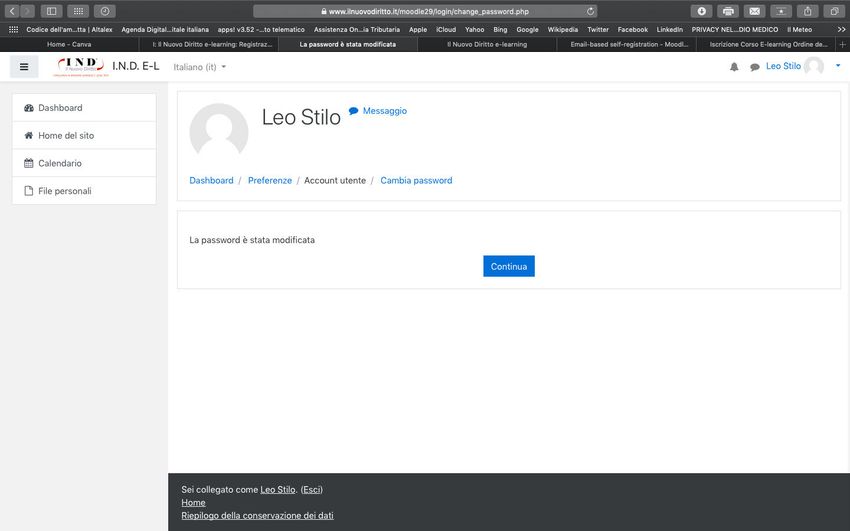Switch to Email-based self-registration tab
The height and width of the screenshot is (531, 850).
coord(627,44)
